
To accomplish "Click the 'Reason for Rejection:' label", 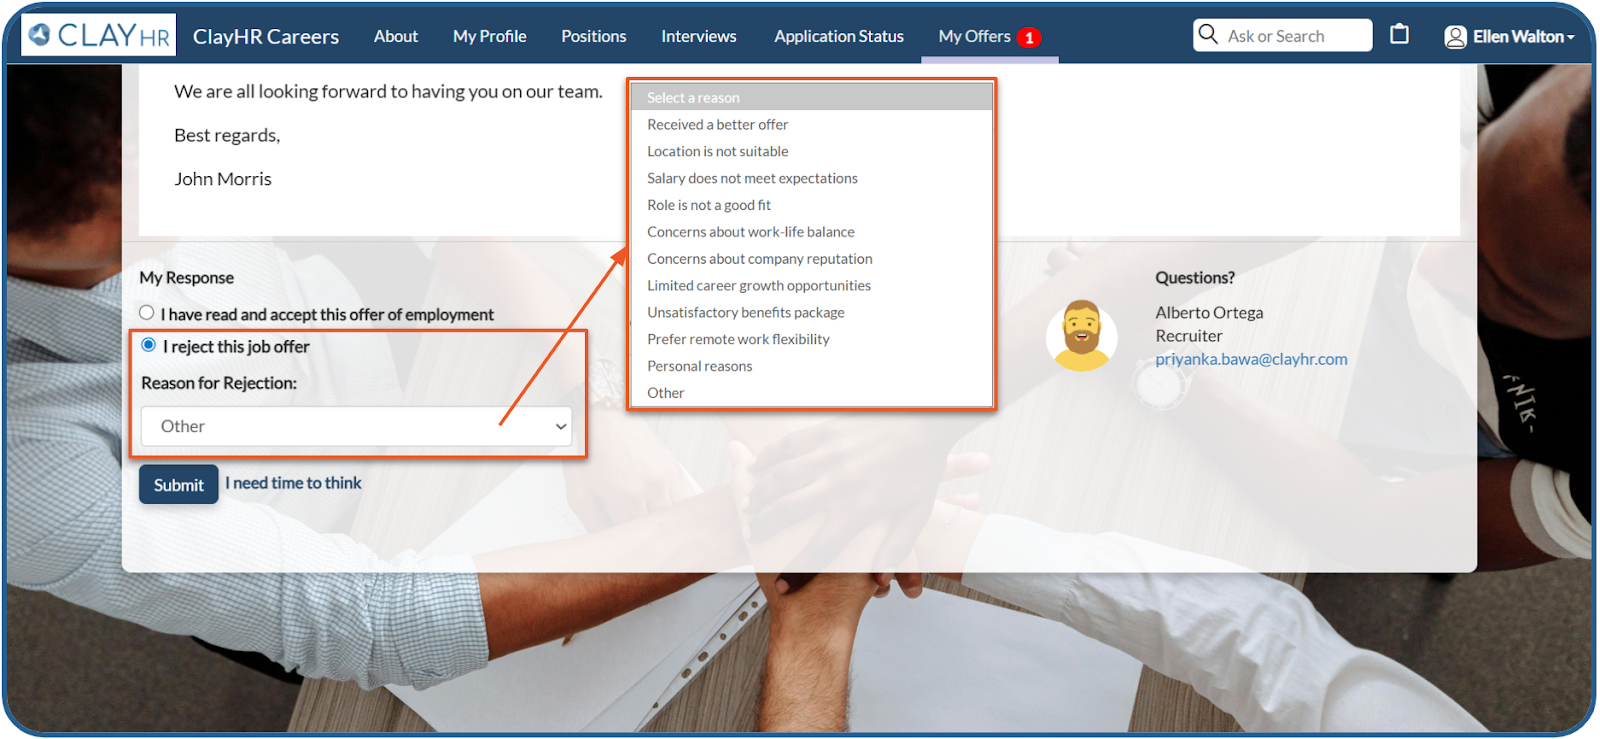I will coord(219,383).
